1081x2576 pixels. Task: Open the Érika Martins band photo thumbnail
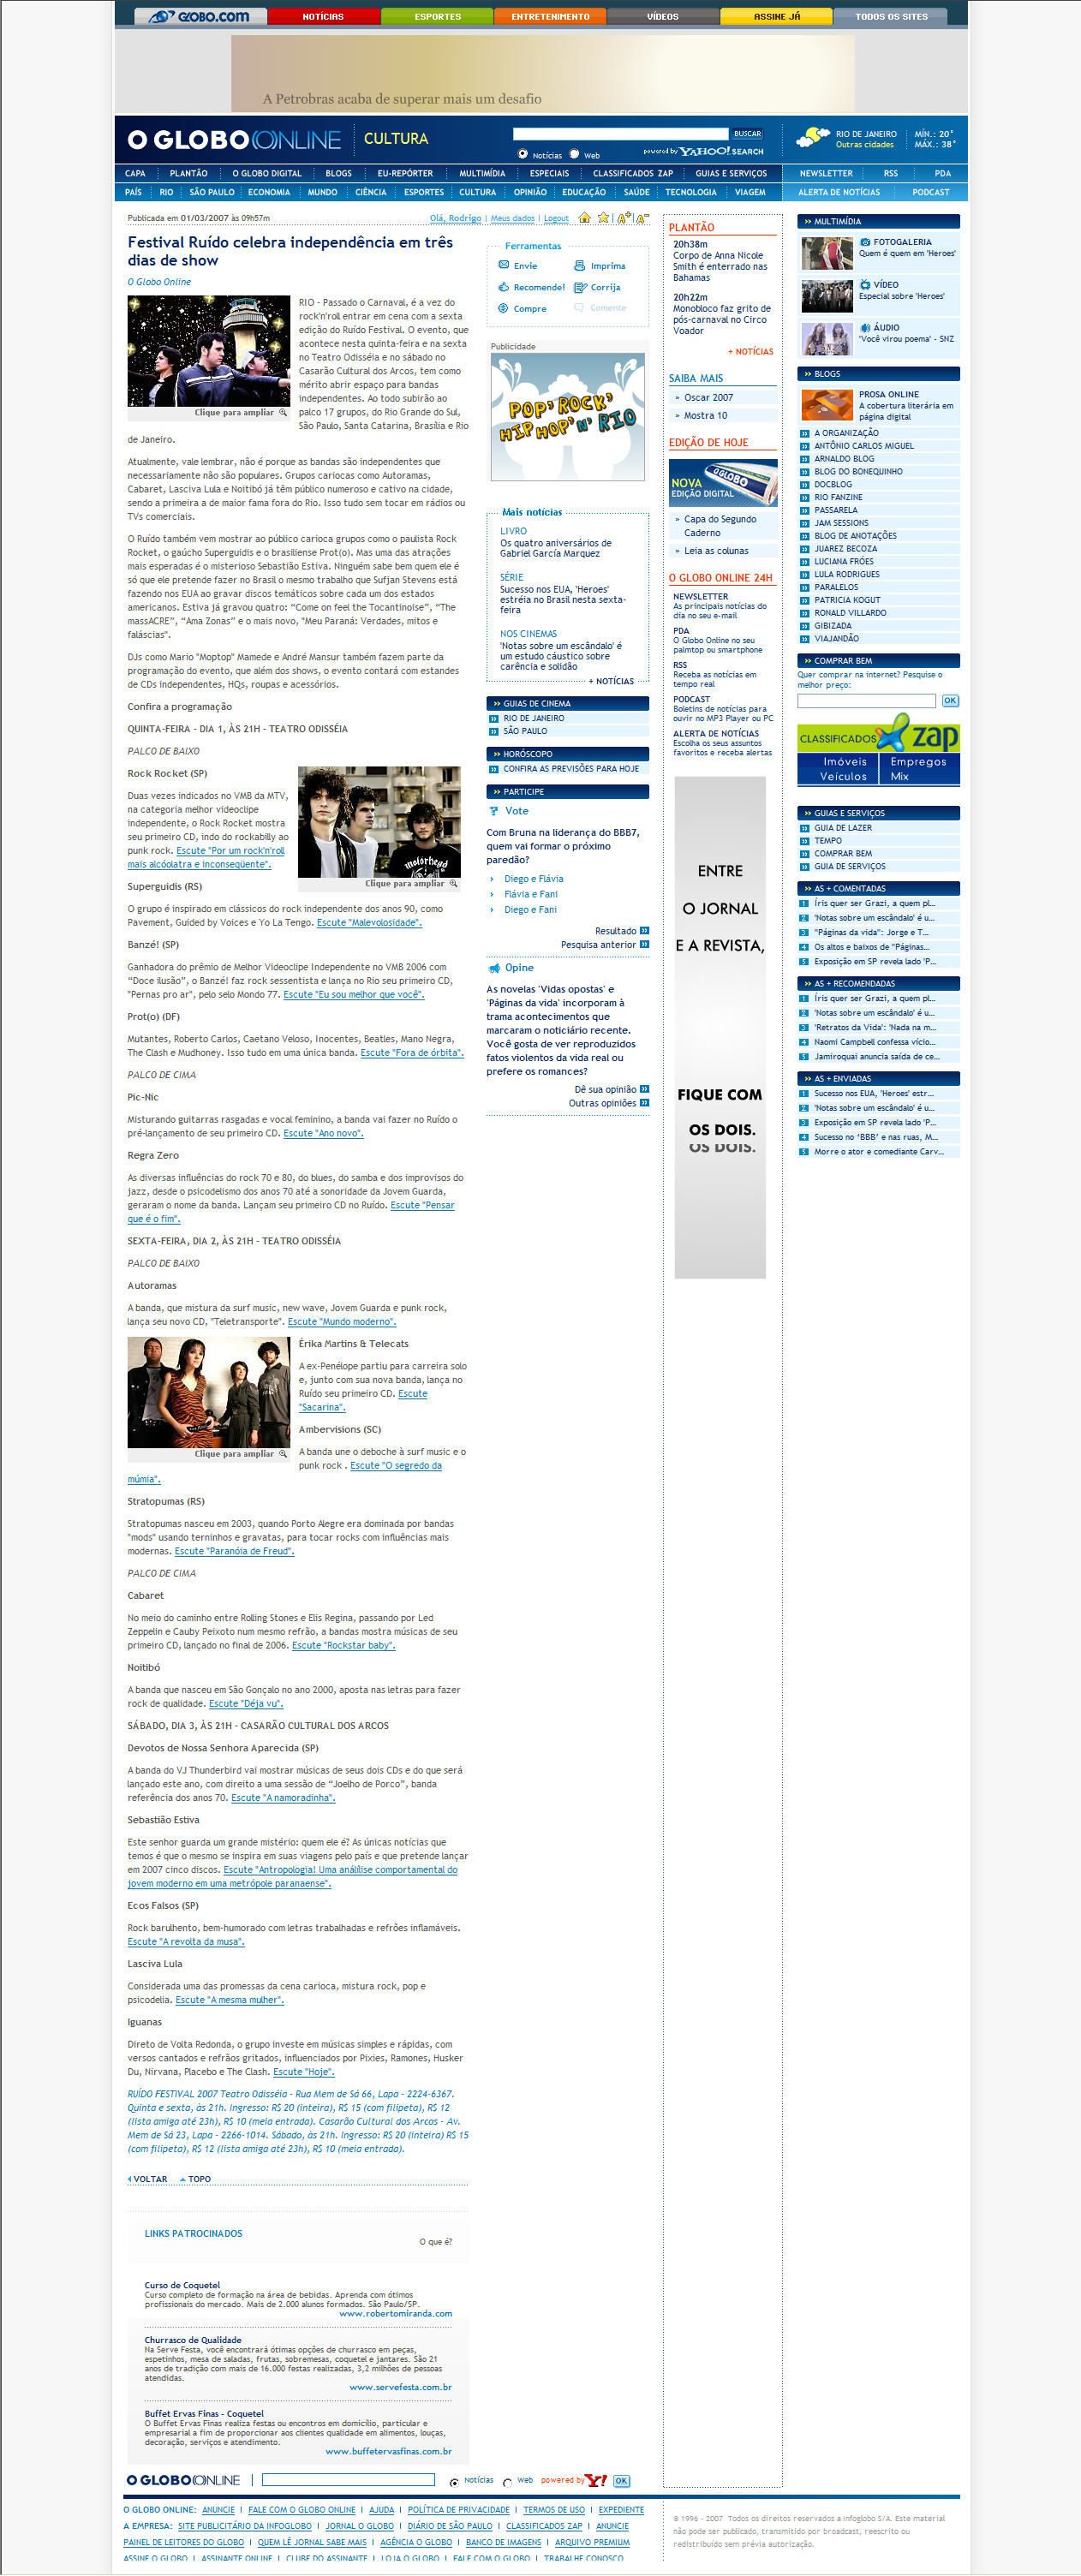pos(209,1392)
